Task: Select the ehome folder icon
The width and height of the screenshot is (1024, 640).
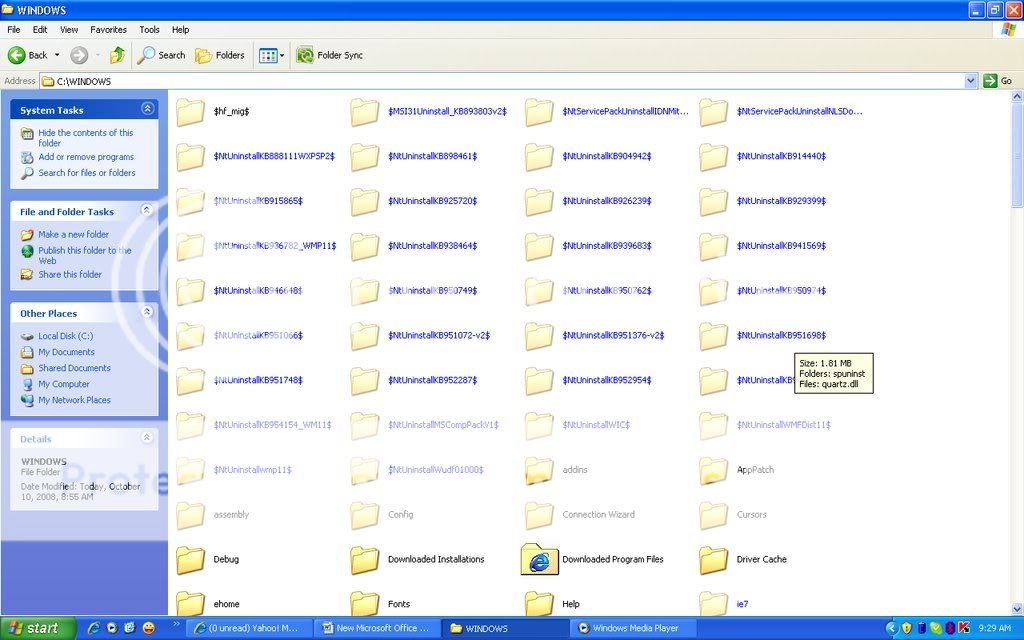Action: point(191,603)
